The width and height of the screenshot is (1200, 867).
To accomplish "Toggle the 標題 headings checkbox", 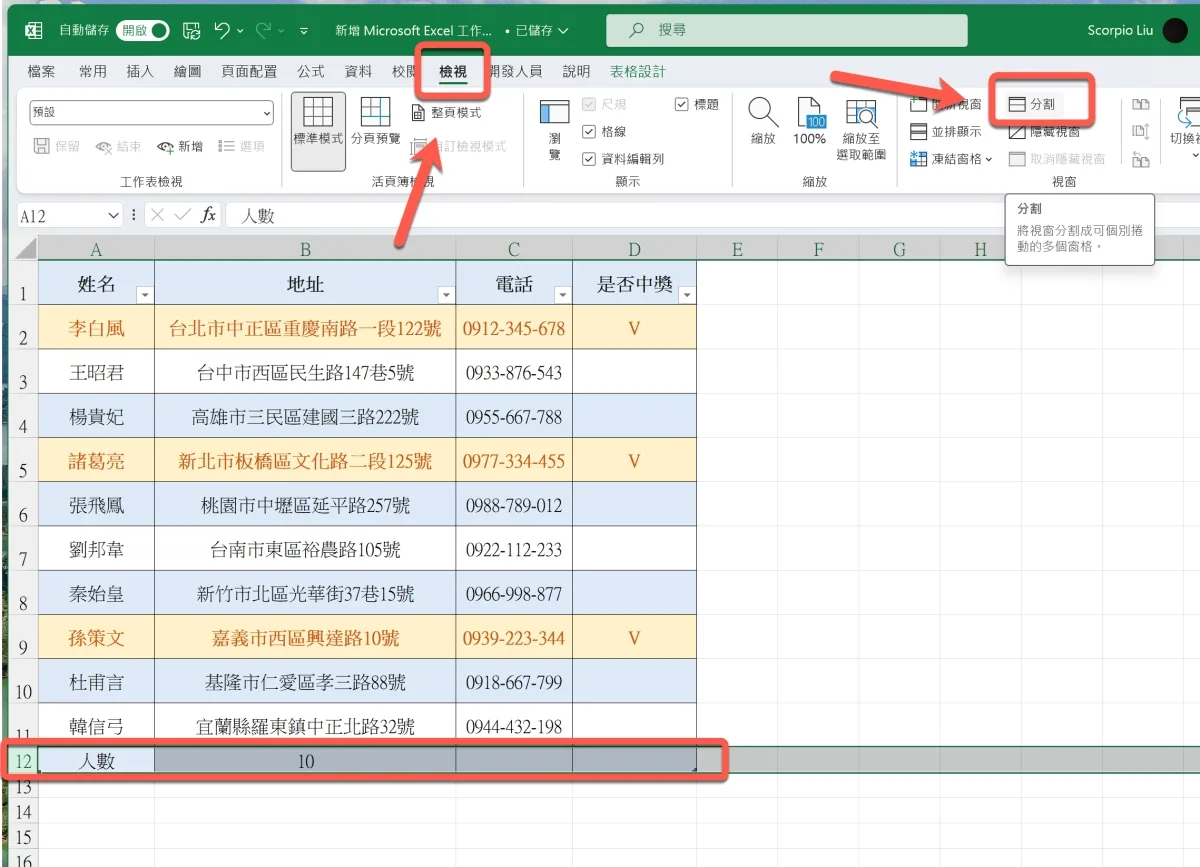I will (681, 104).
